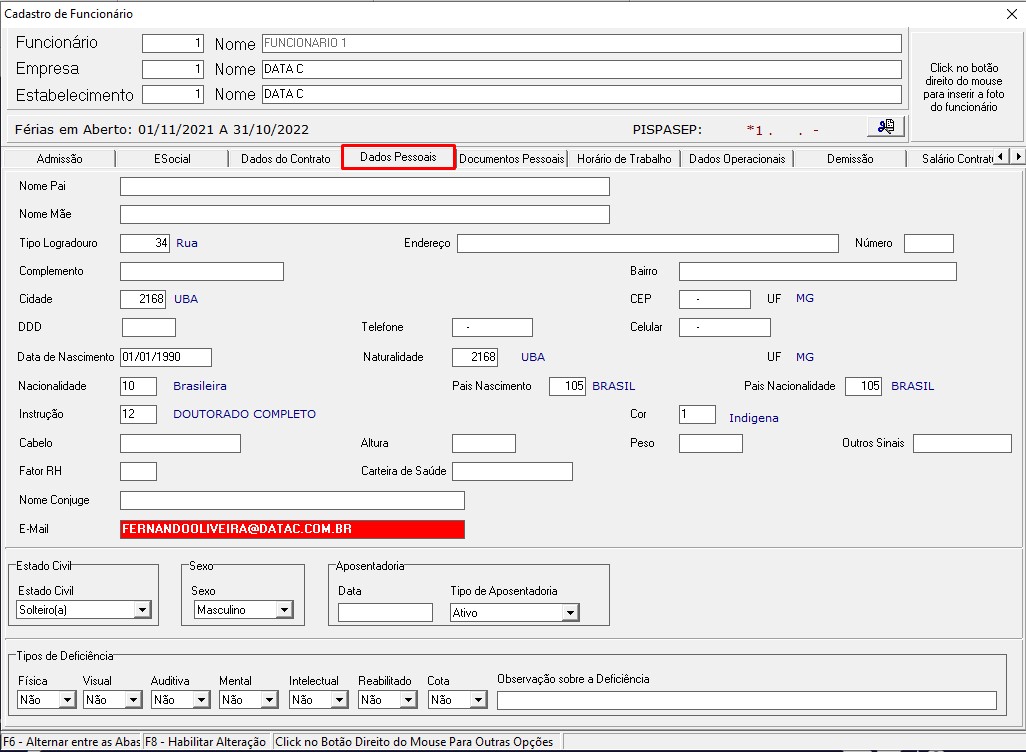Click the Celular input field
This screenshot has width=1026, height=752.
pyautogui.click(x=724, y=327)
